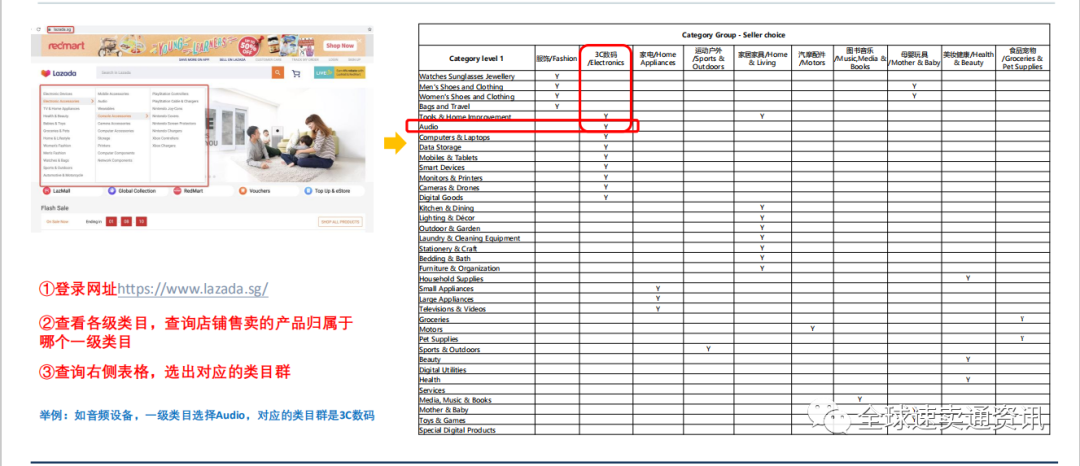The width and height of the screenshot is (1080, 466).
Task: Click the Top Up & eStore icon
Action: tap(308, 191)
